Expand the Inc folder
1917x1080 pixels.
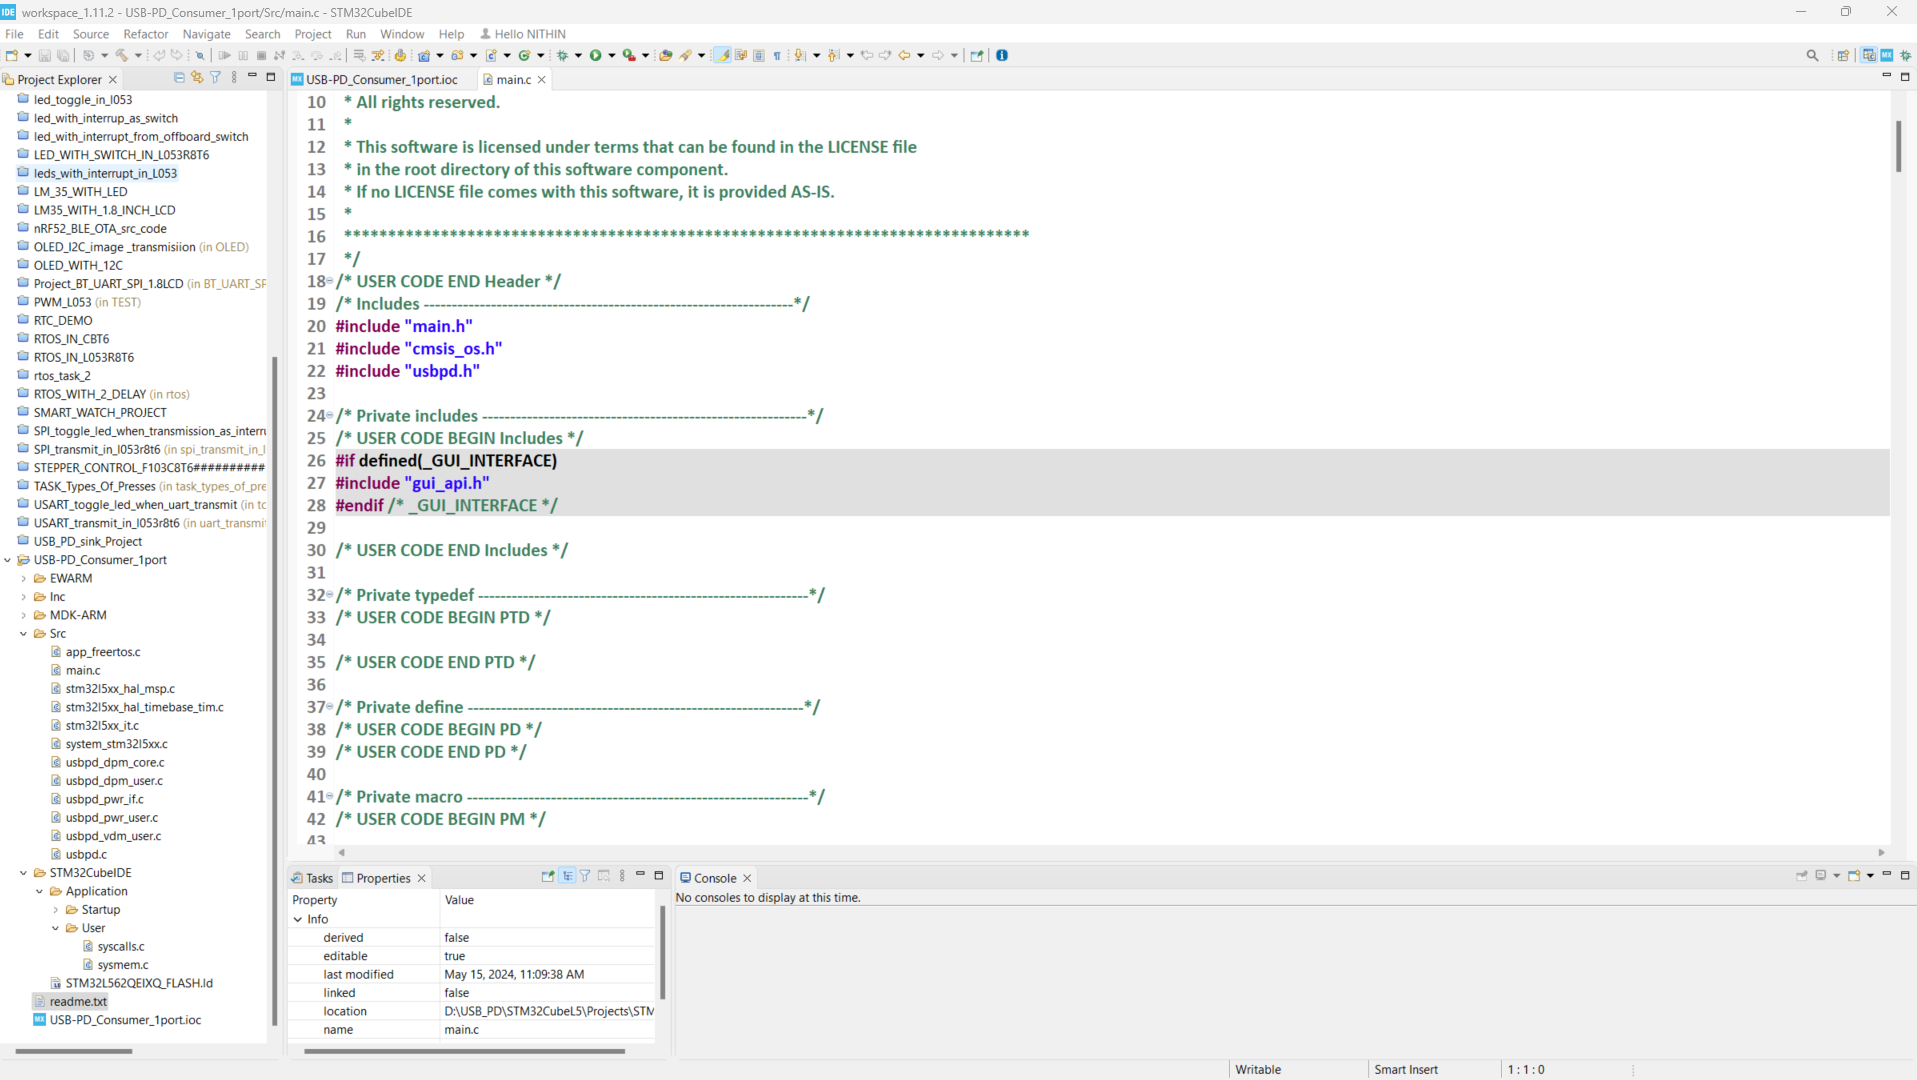24,596
